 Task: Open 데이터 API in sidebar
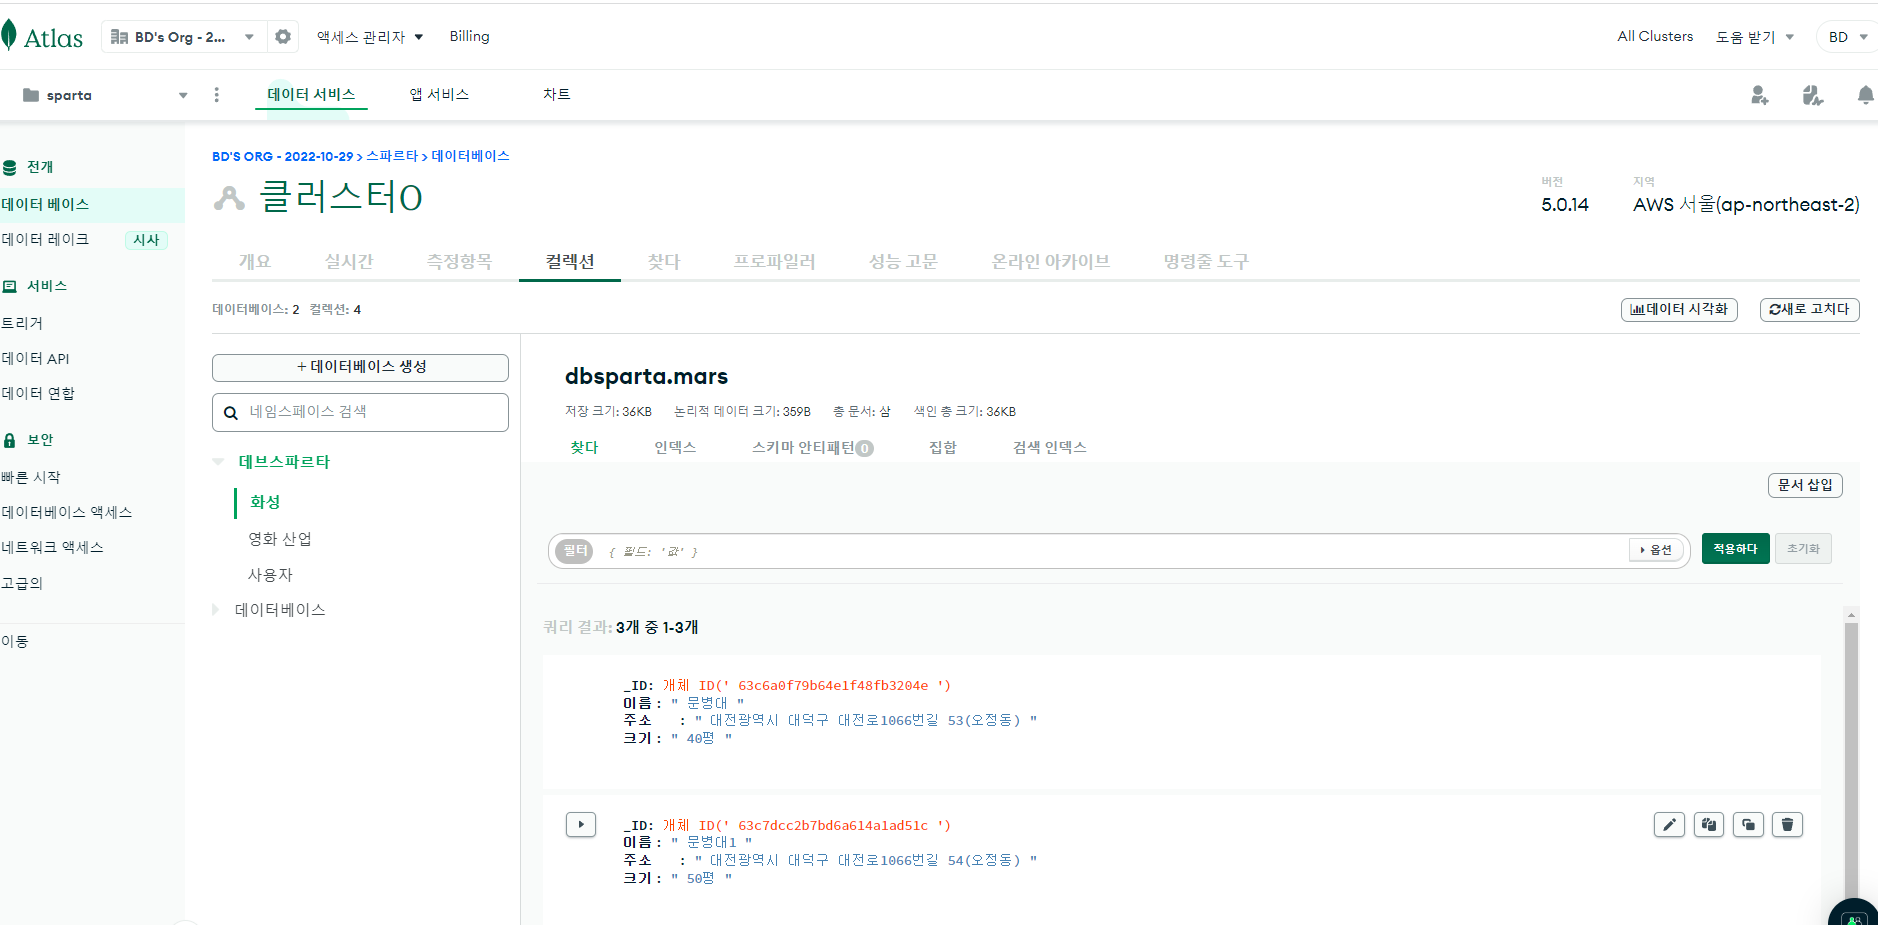(36, 358)
